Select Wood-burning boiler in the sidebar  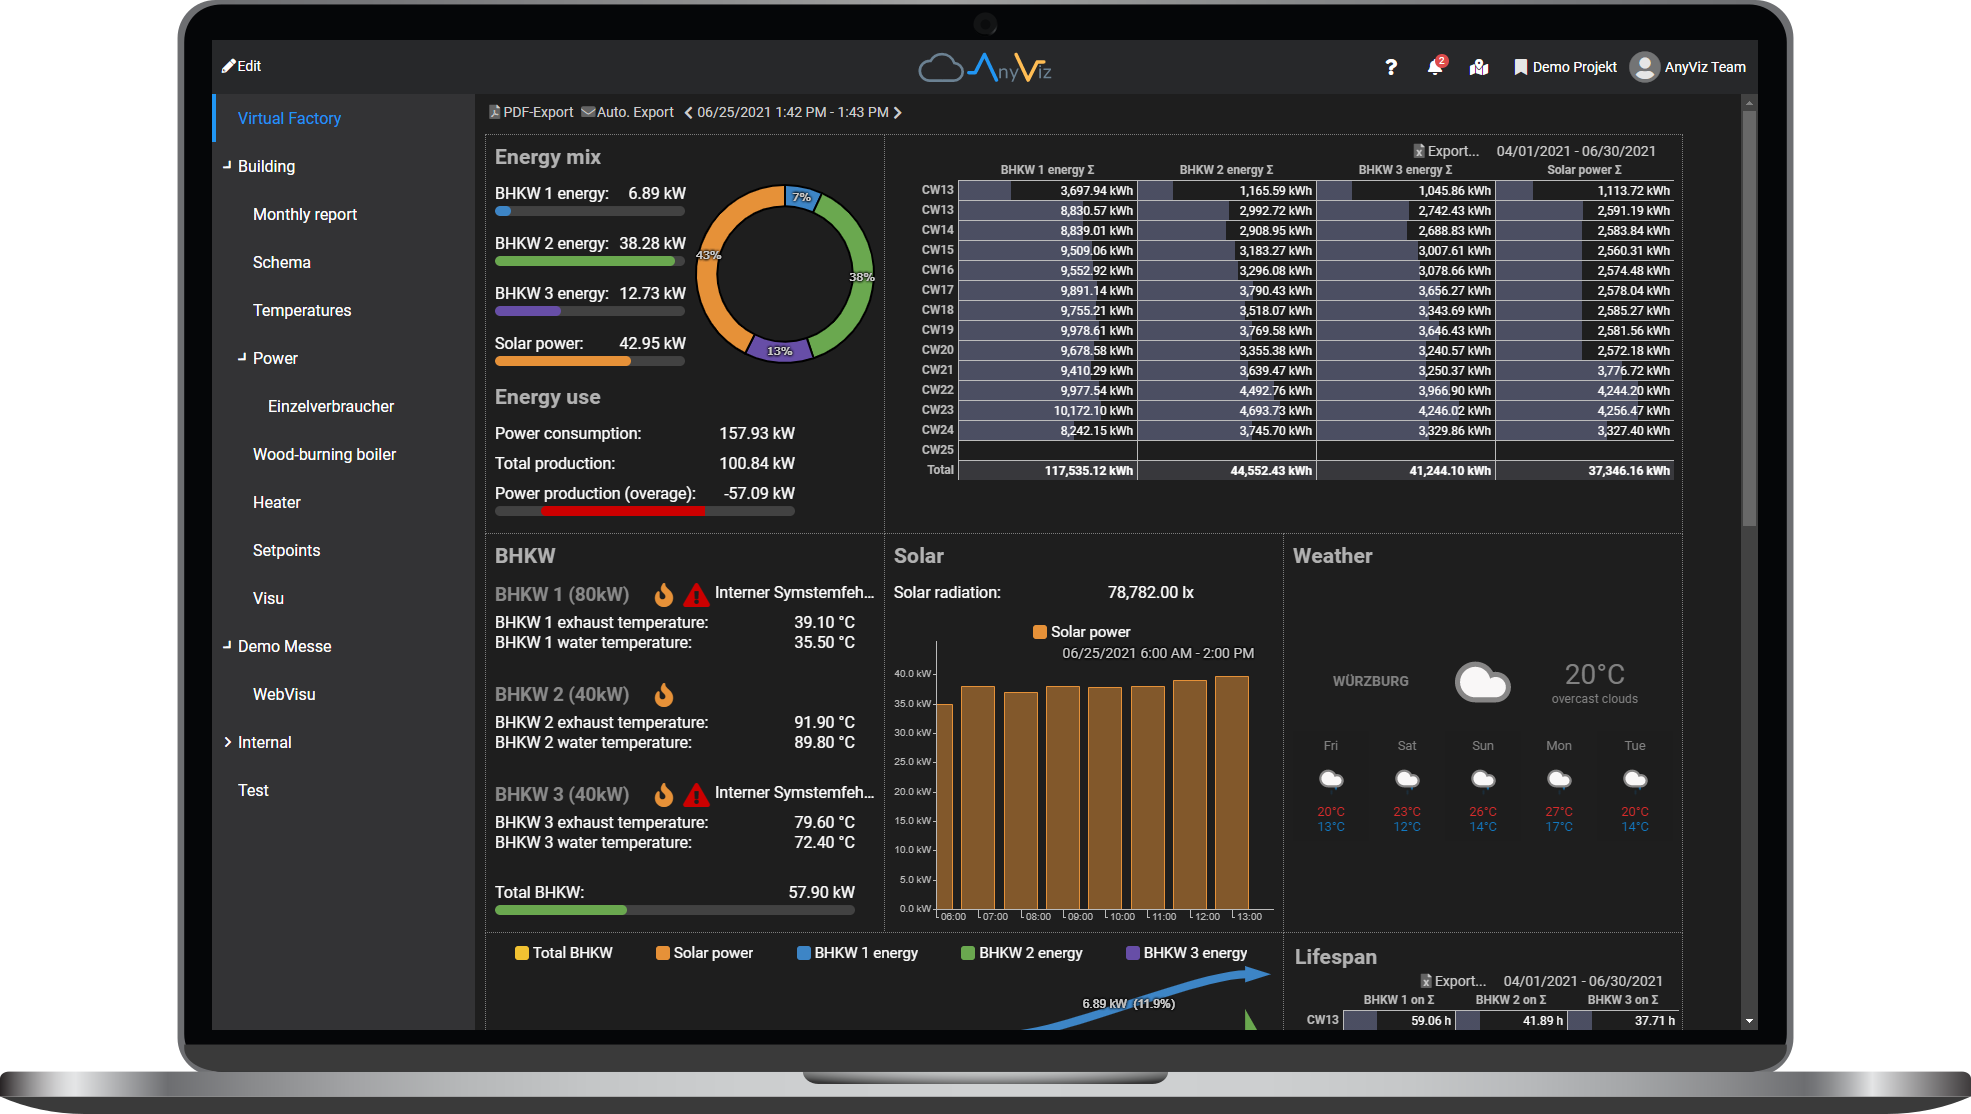(x=324, y=454)
